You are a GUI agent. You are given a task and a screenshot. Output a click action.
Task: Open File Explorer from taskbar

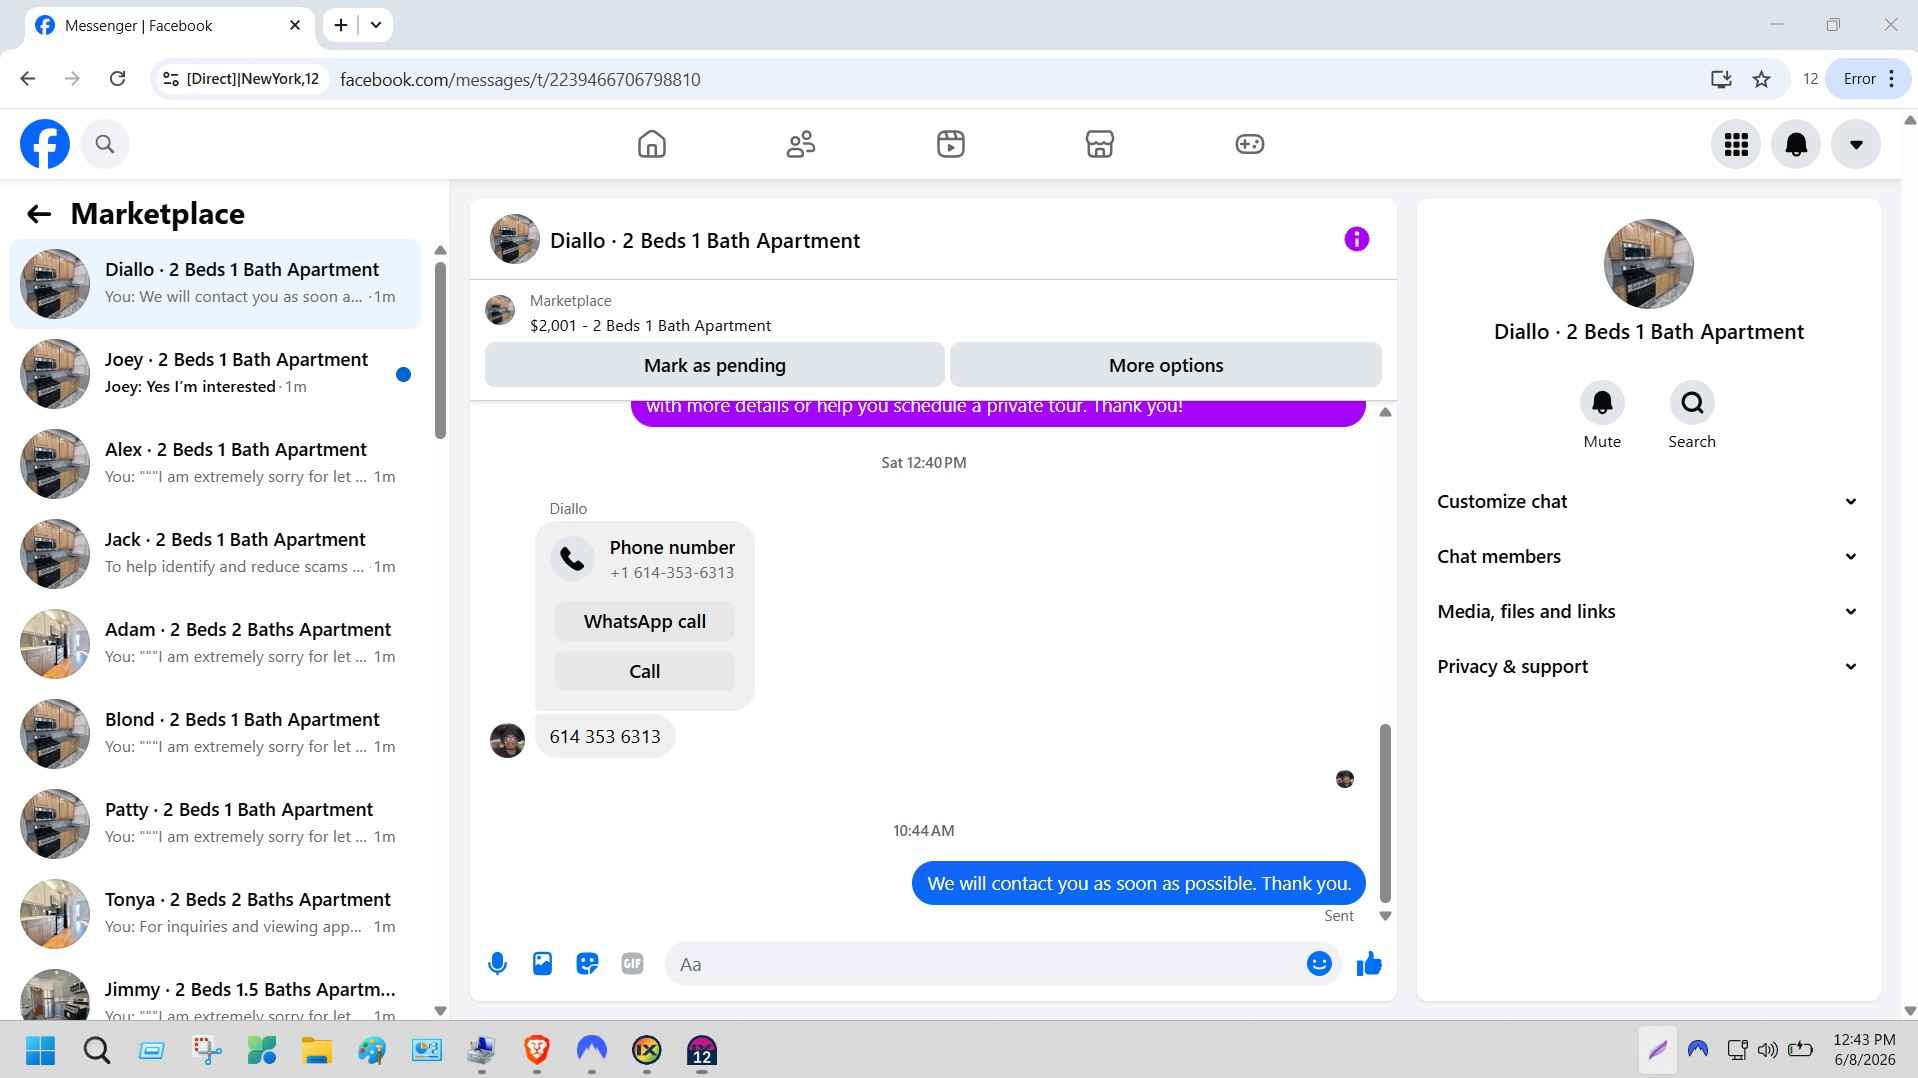point(317,1051)
